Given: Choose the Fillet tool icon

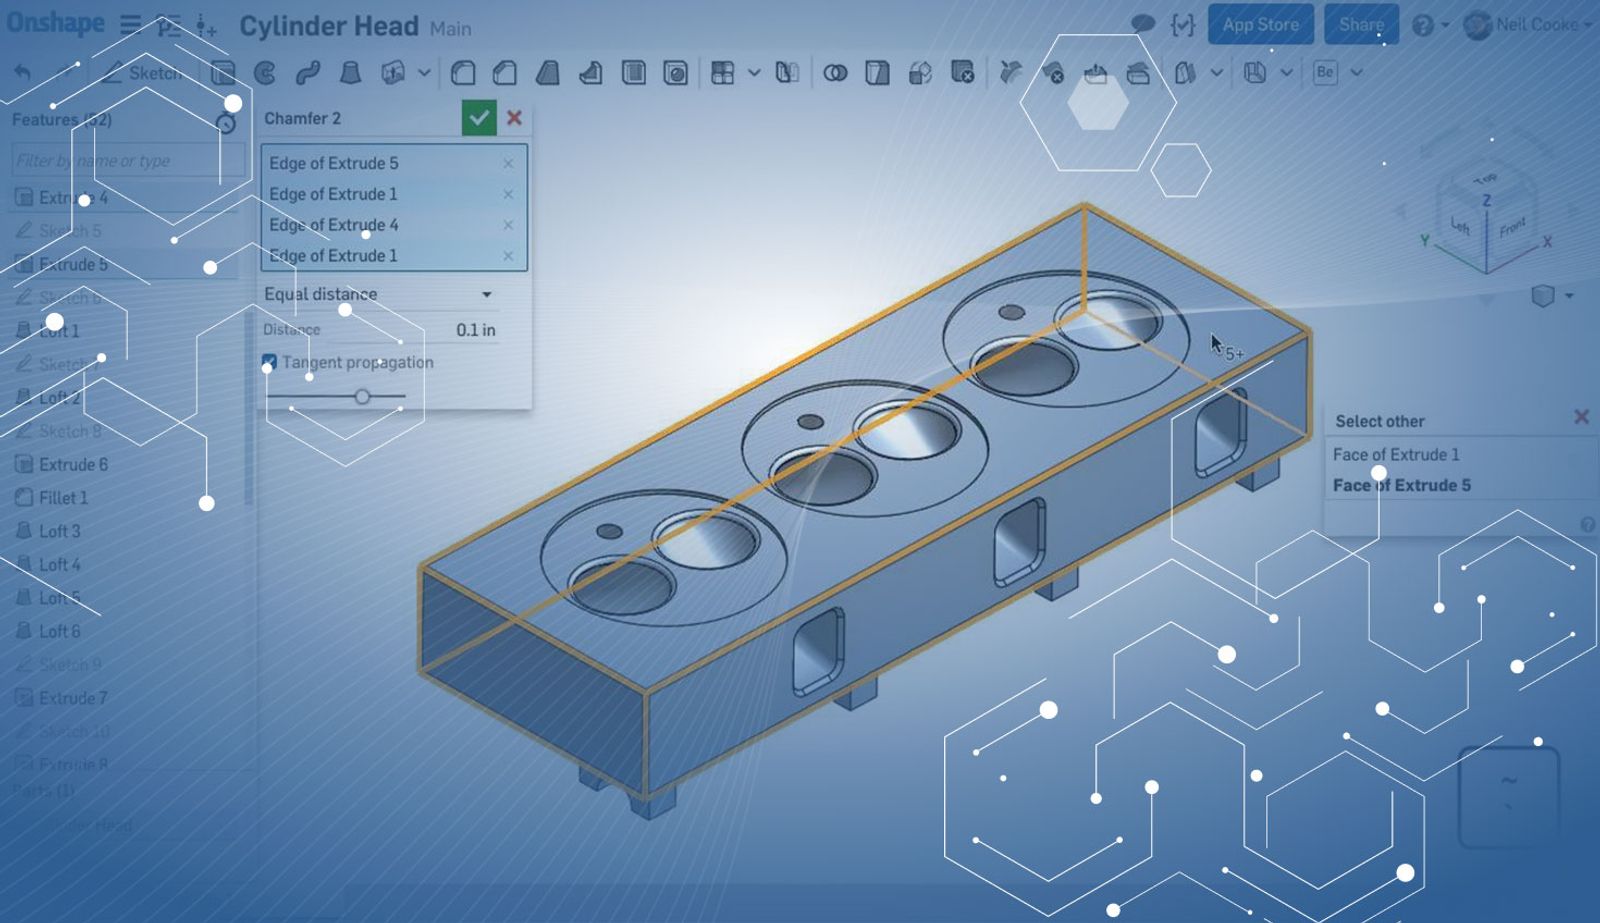Looking at the screenshot, I should point(462,73).
